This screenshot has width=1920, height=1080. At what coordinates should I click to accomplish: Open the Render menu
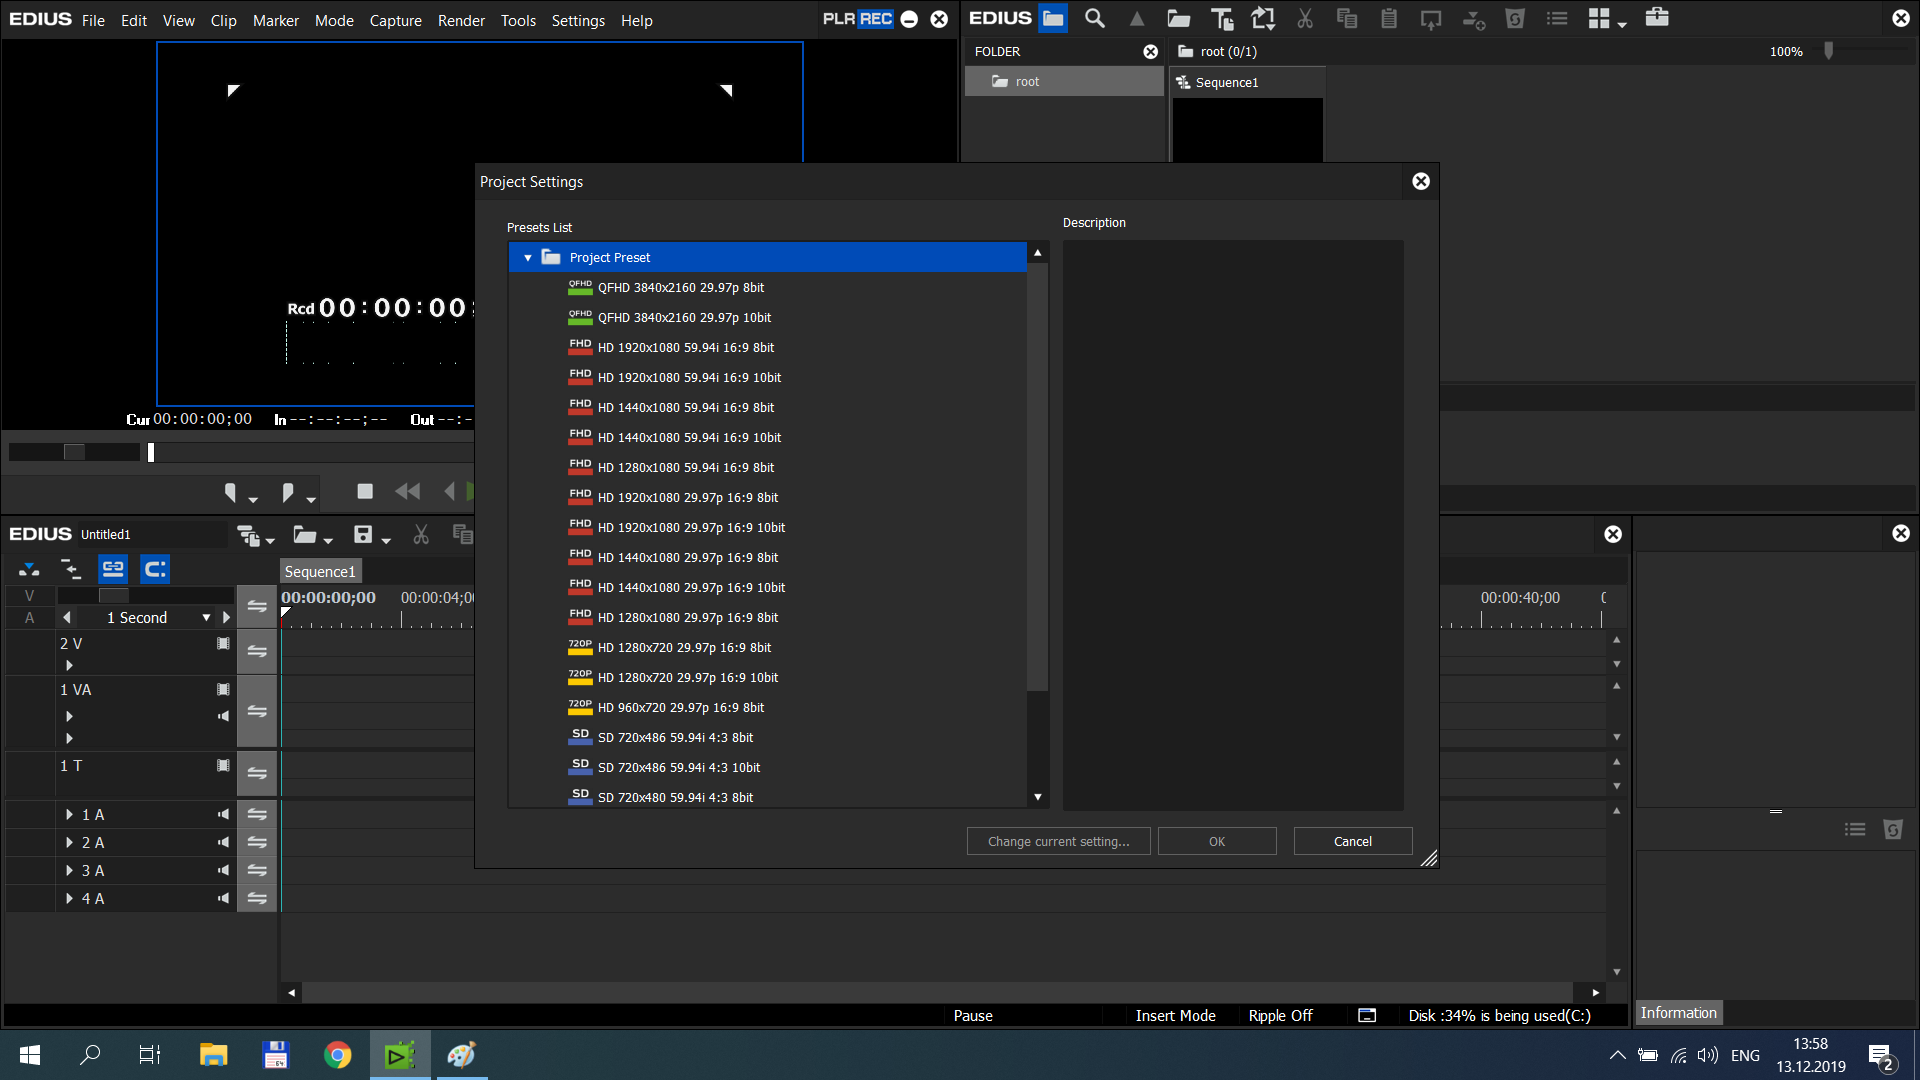(x=461, y=20)
